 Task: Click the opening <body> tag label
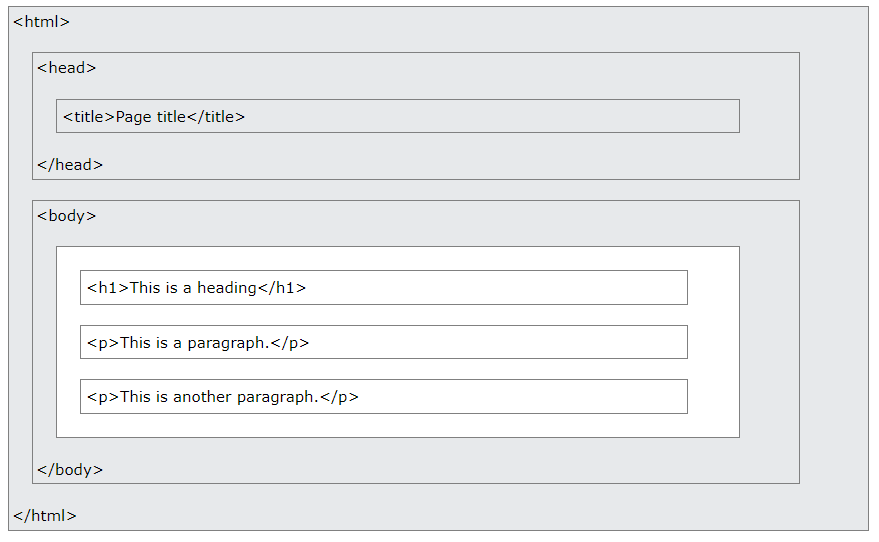(x=66, y=215)
